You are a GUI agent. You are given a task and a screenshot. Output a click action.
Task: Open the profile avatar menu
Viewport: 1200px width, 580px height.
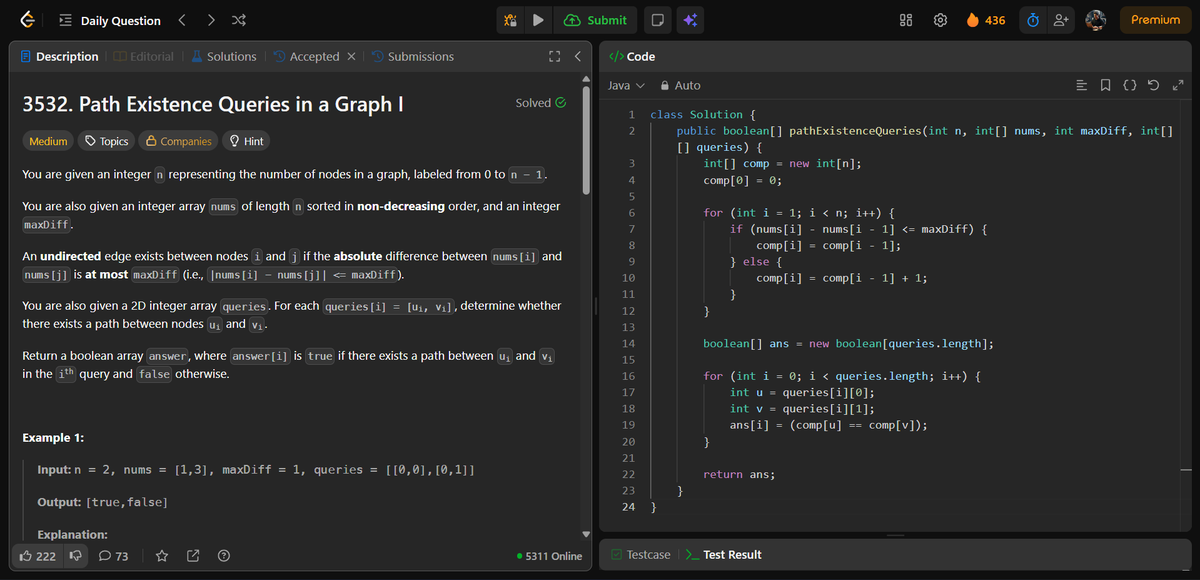click(x=1097, y=20)
